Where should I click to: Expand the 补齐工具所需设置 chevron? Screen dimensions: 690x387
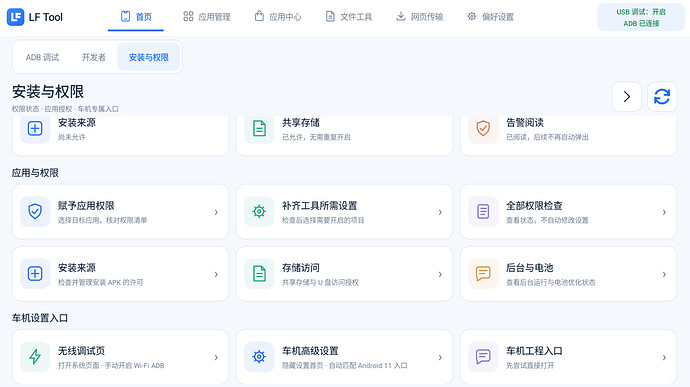click(440, 212)
